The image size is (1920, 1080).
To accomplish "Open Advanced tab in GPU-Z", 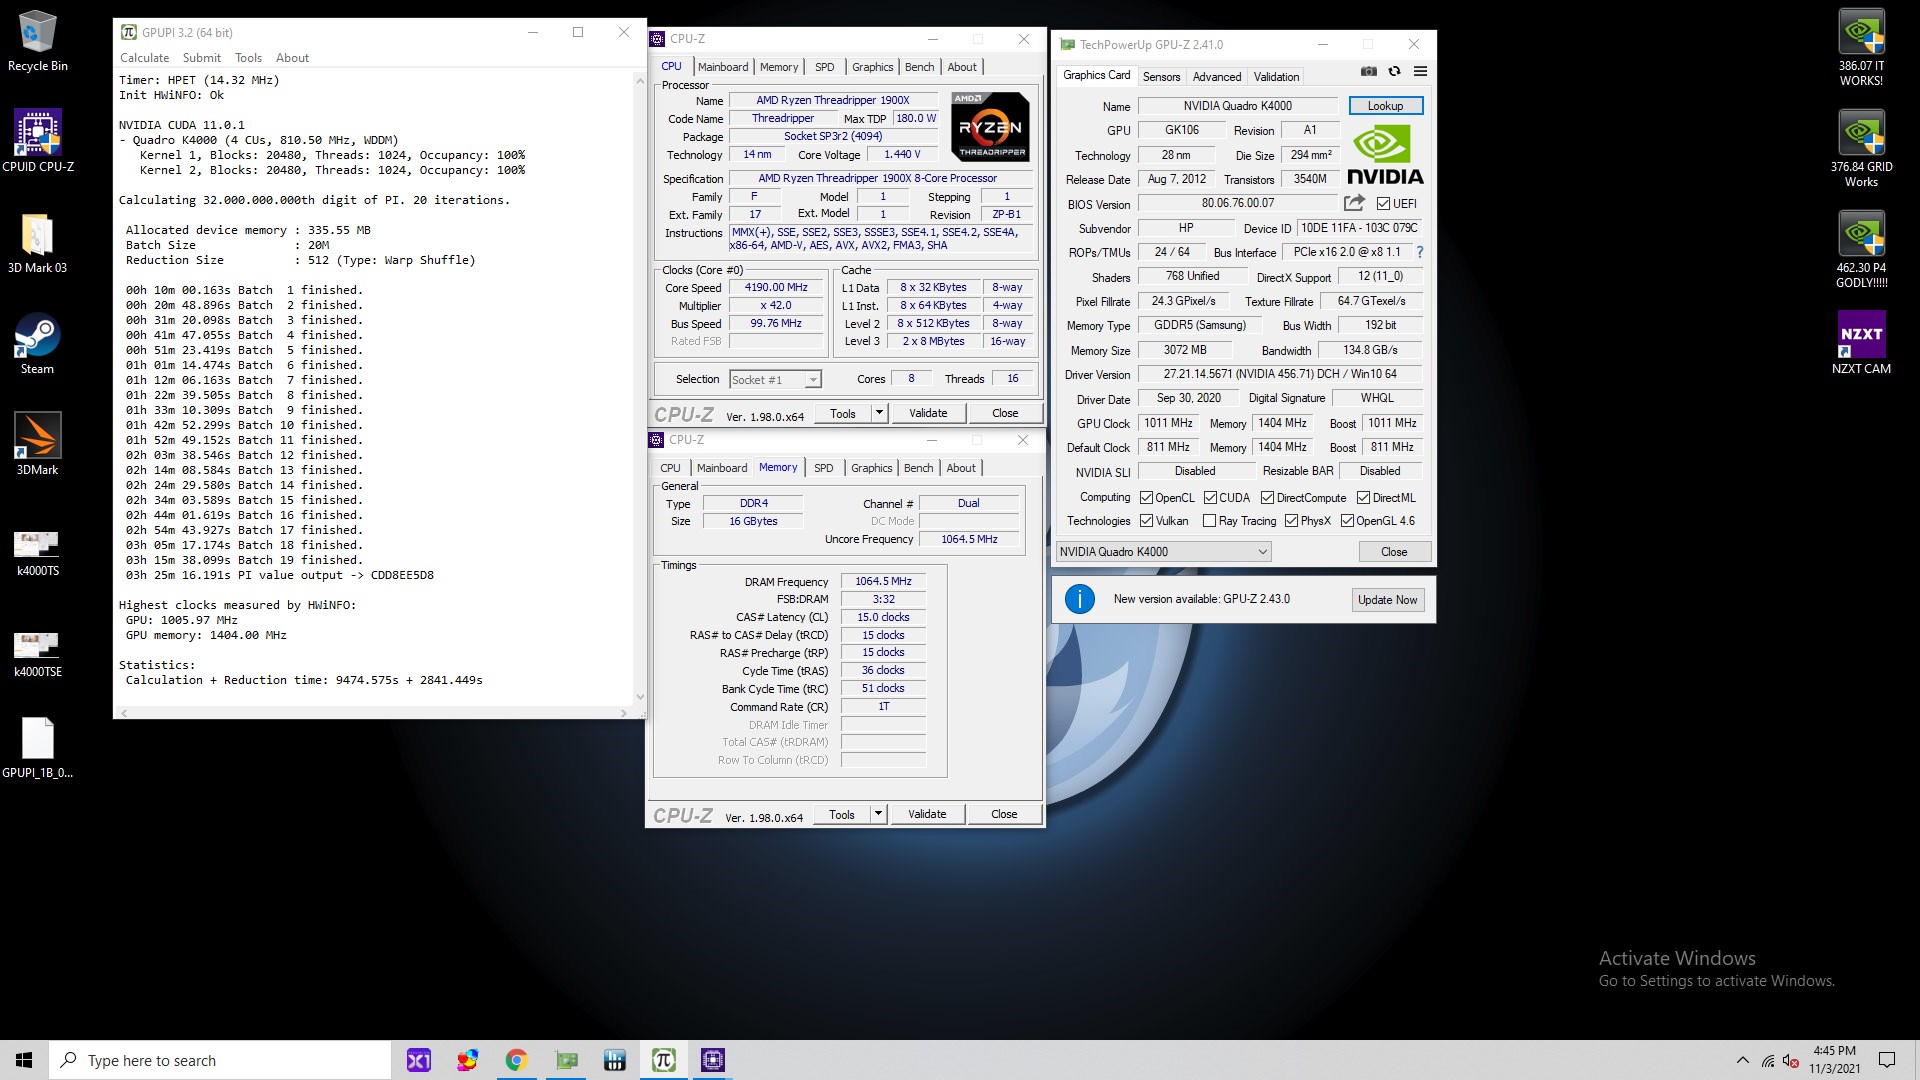I will point(1216,76).
